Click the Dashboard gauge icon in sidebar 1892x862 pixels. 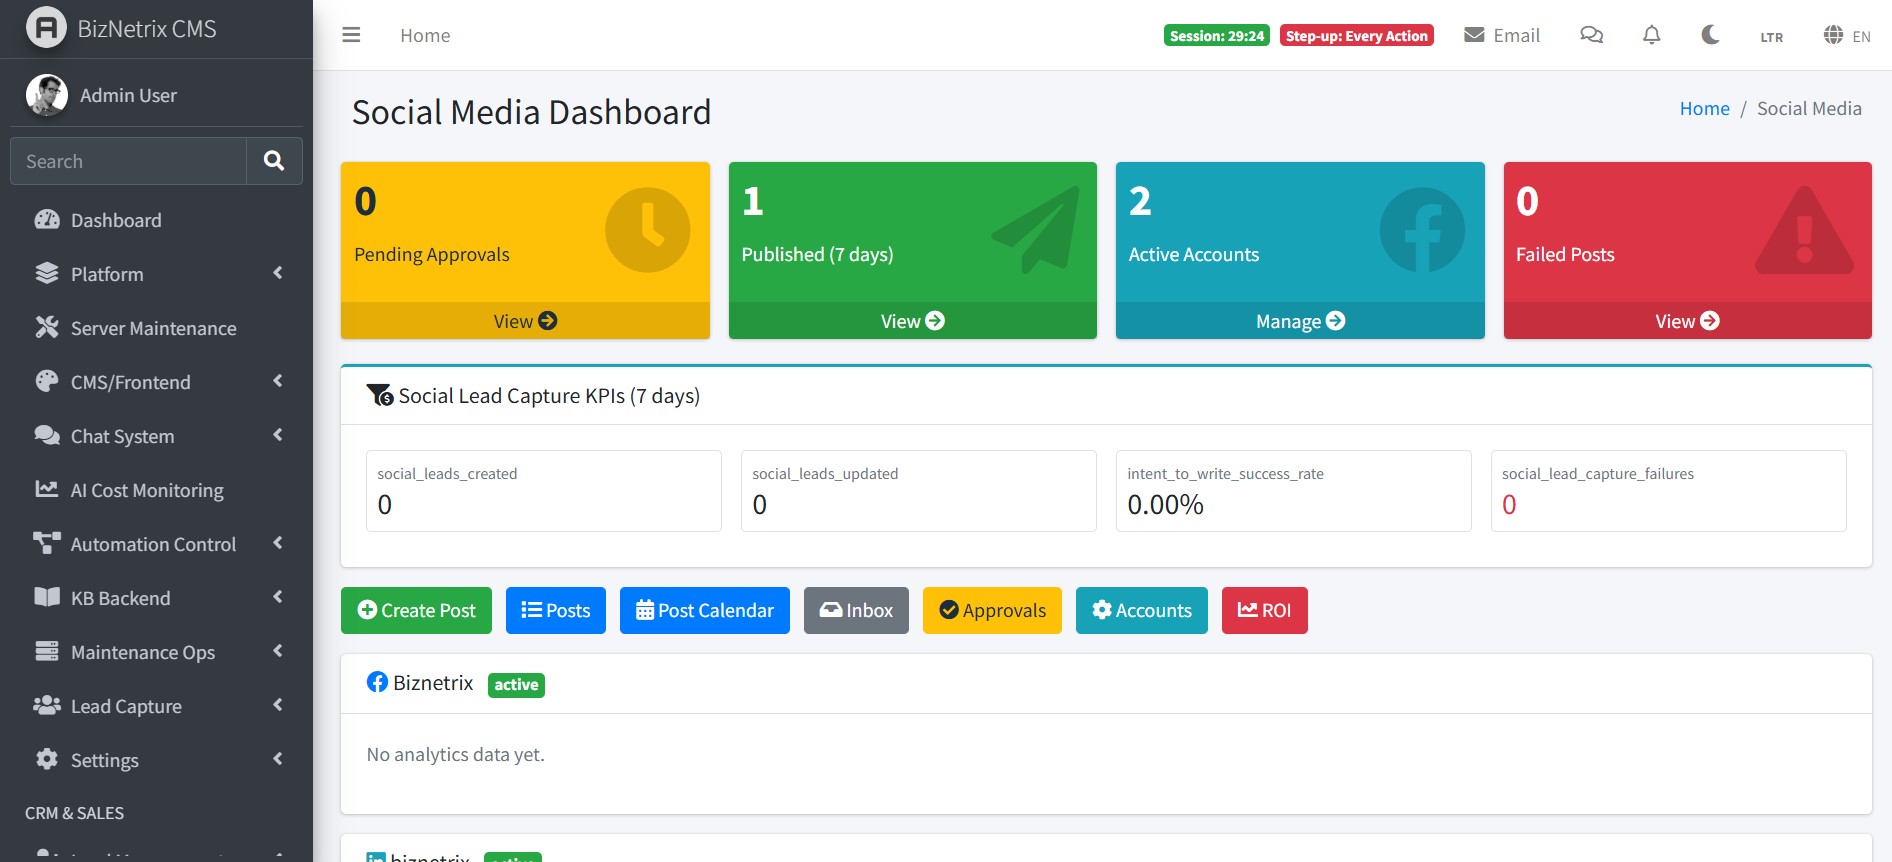click(x=47, y=219)
